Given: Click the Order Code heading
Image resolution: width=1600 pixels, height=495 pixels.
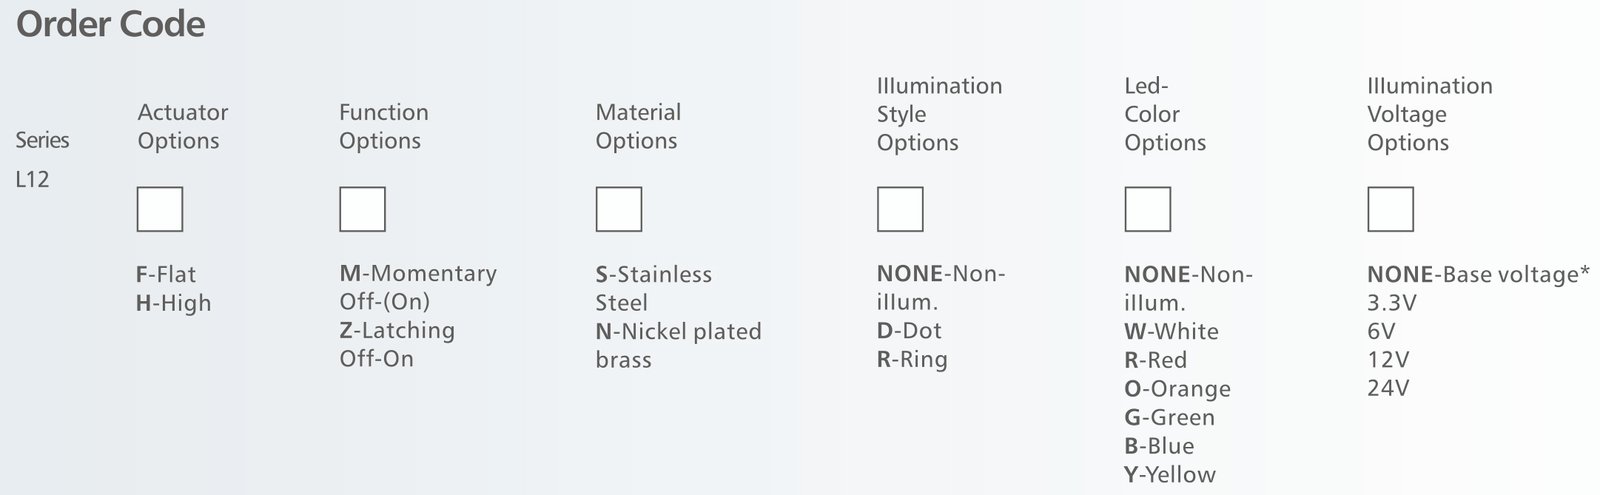Looking at the screenshot, I should (x=111, y=24).
